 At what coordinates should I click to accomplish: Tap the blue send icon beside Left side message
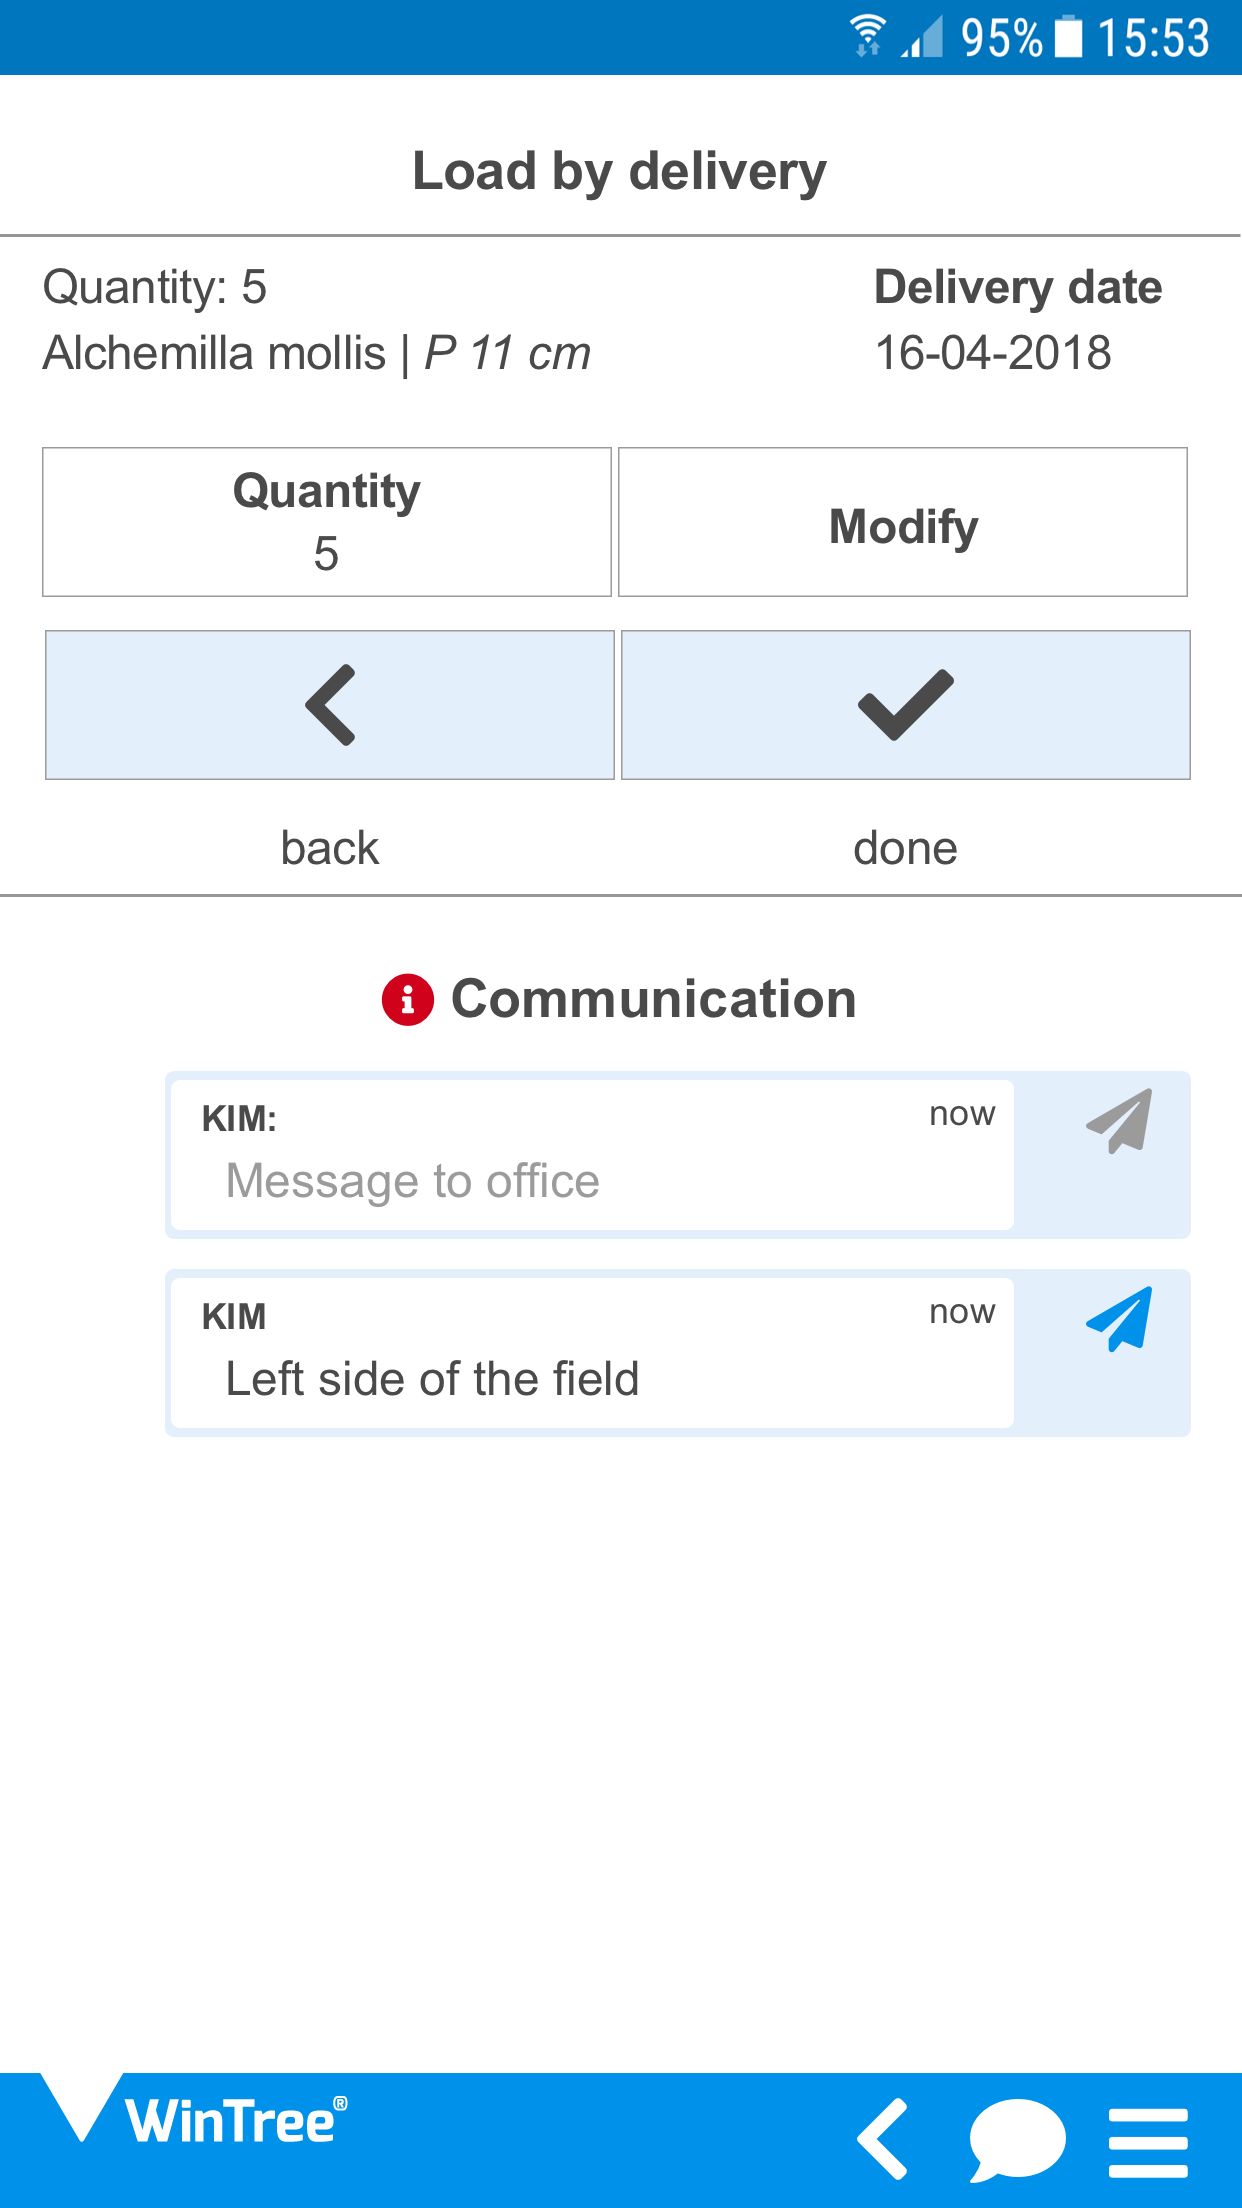(1119, 1319)
